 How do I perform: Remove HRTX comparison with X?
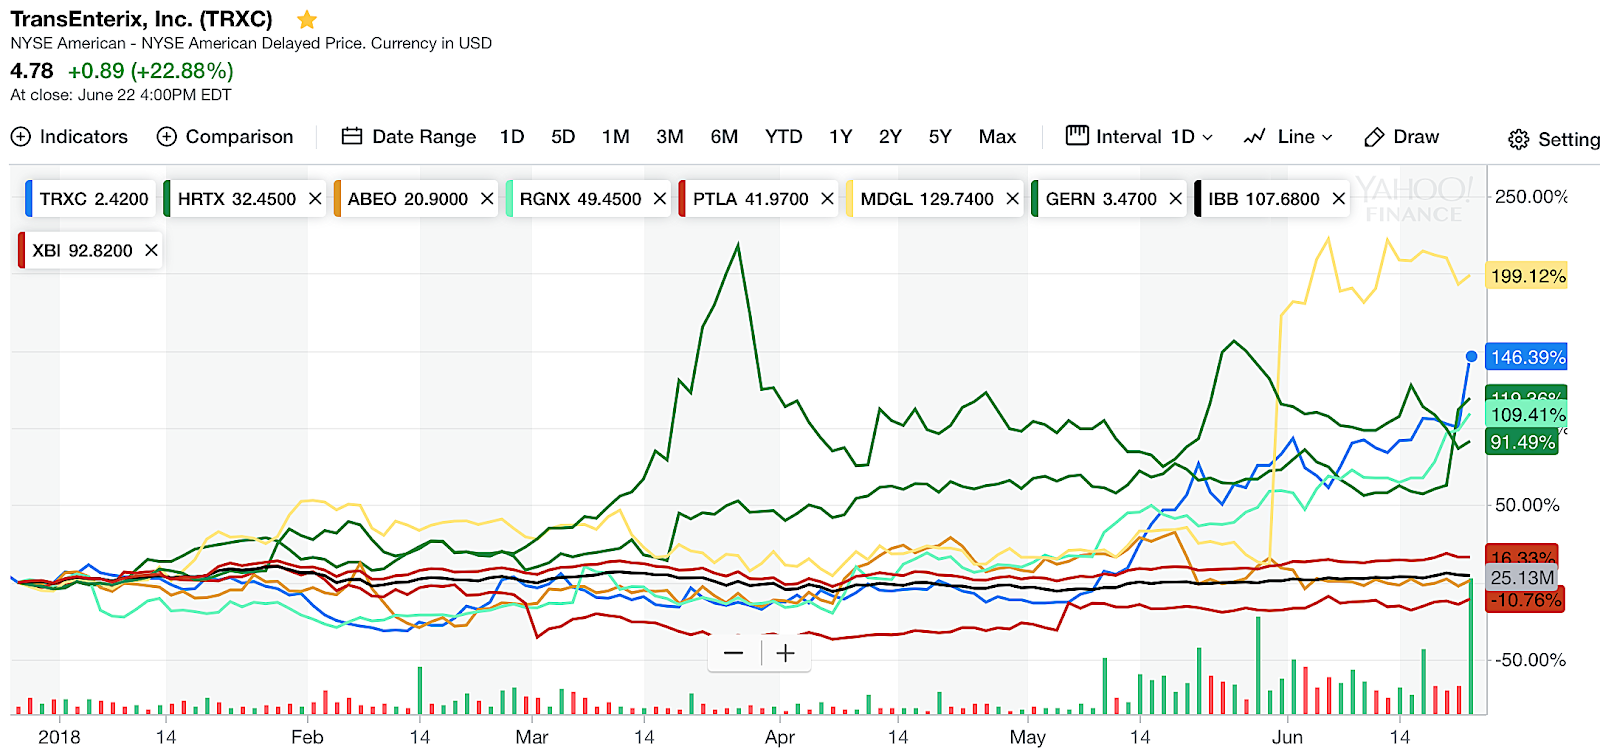(x=315, y=199)
